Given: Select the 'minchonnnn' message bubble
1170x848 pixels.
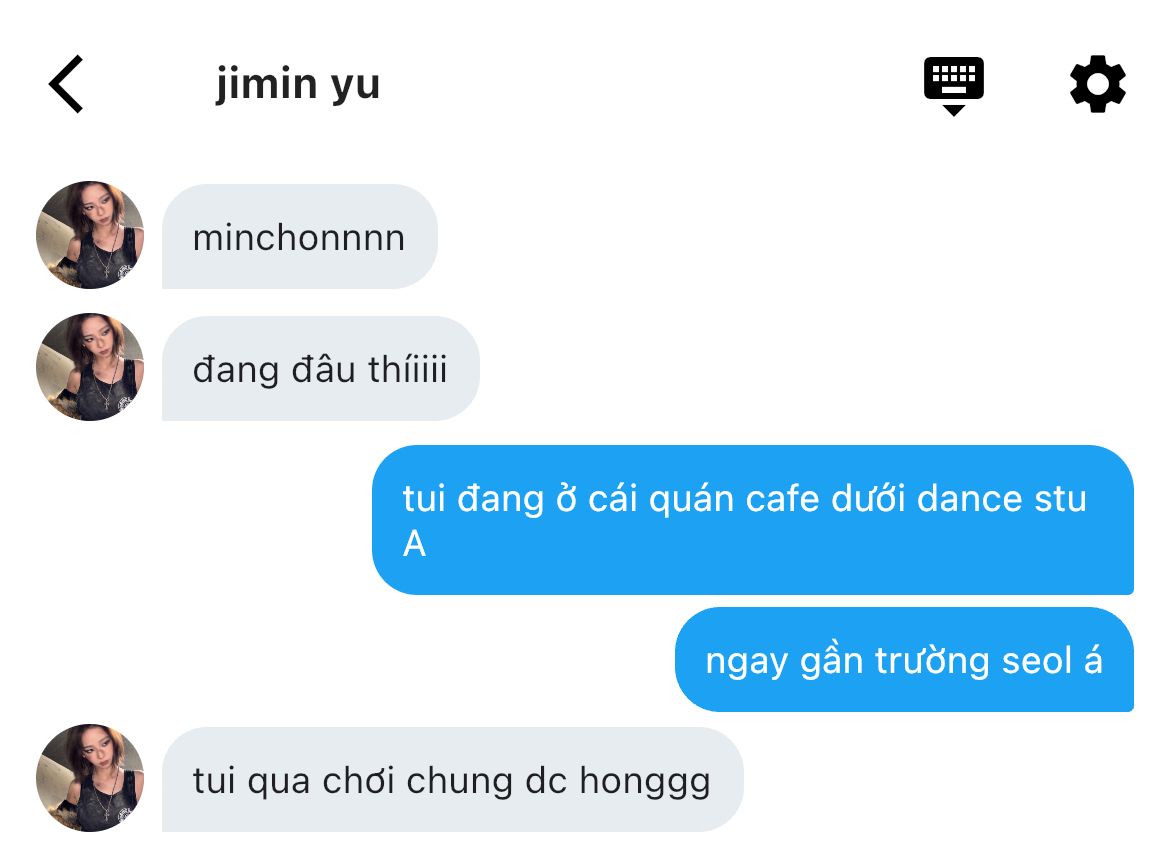Looking at the screenshot, I should point(299,237).
